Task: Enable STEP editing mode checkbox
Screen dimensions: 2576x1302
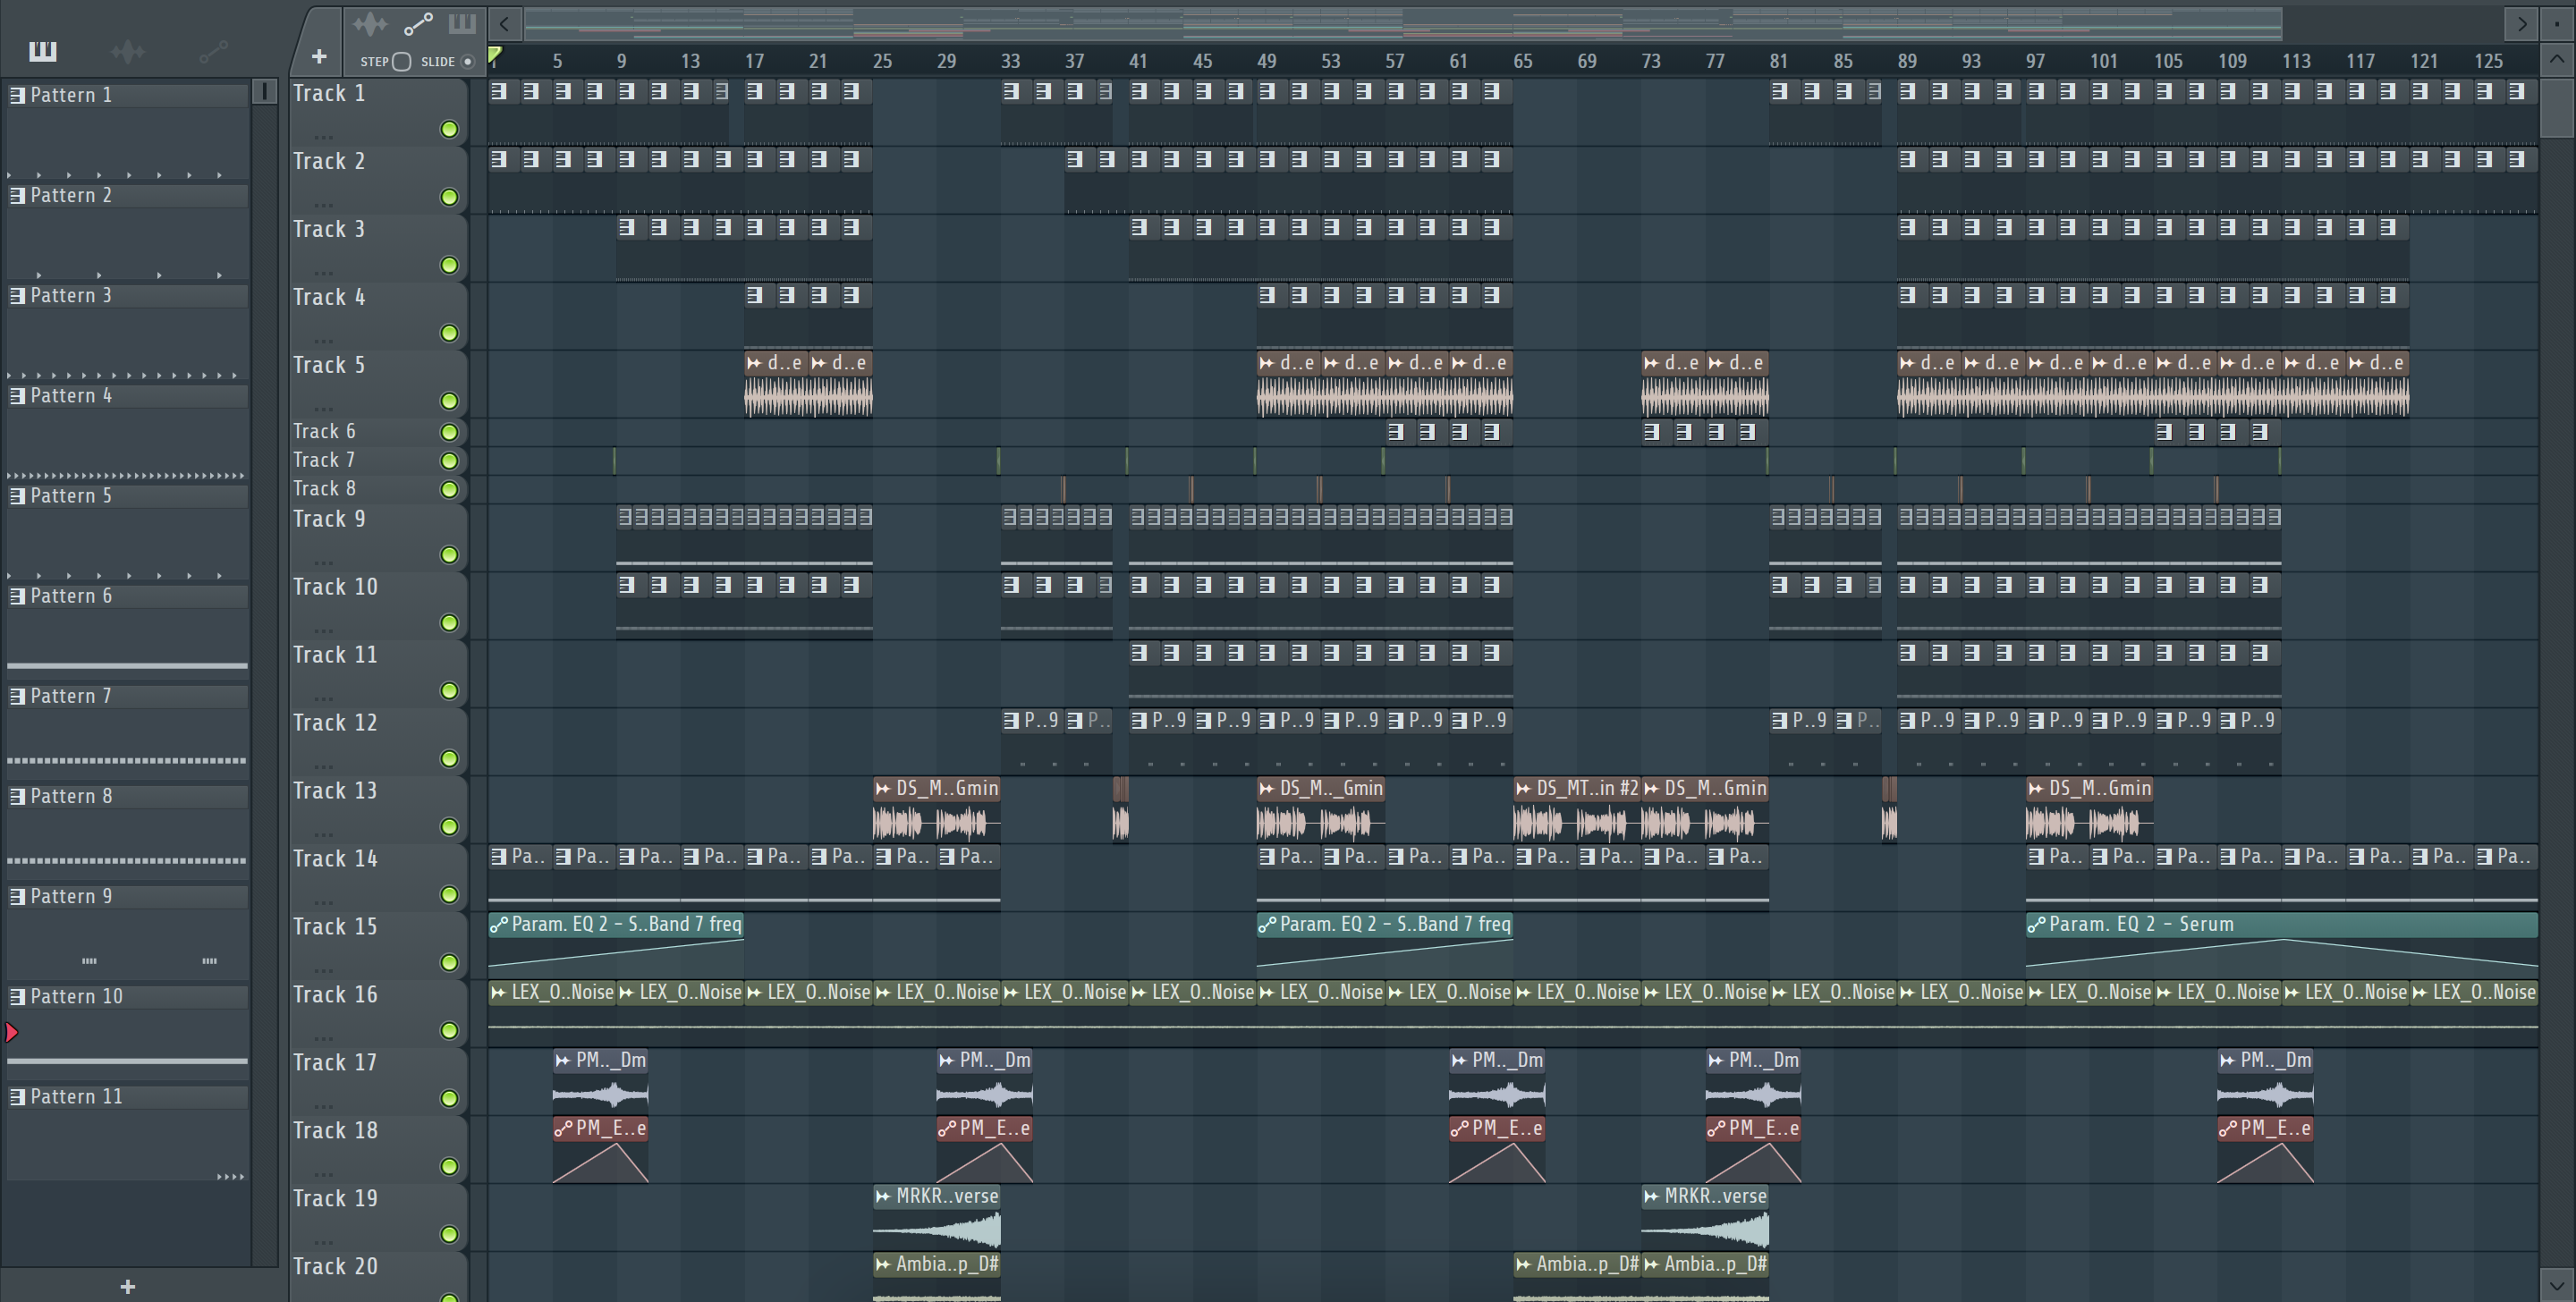Action: pyautogui.click(x=402, y=62)
